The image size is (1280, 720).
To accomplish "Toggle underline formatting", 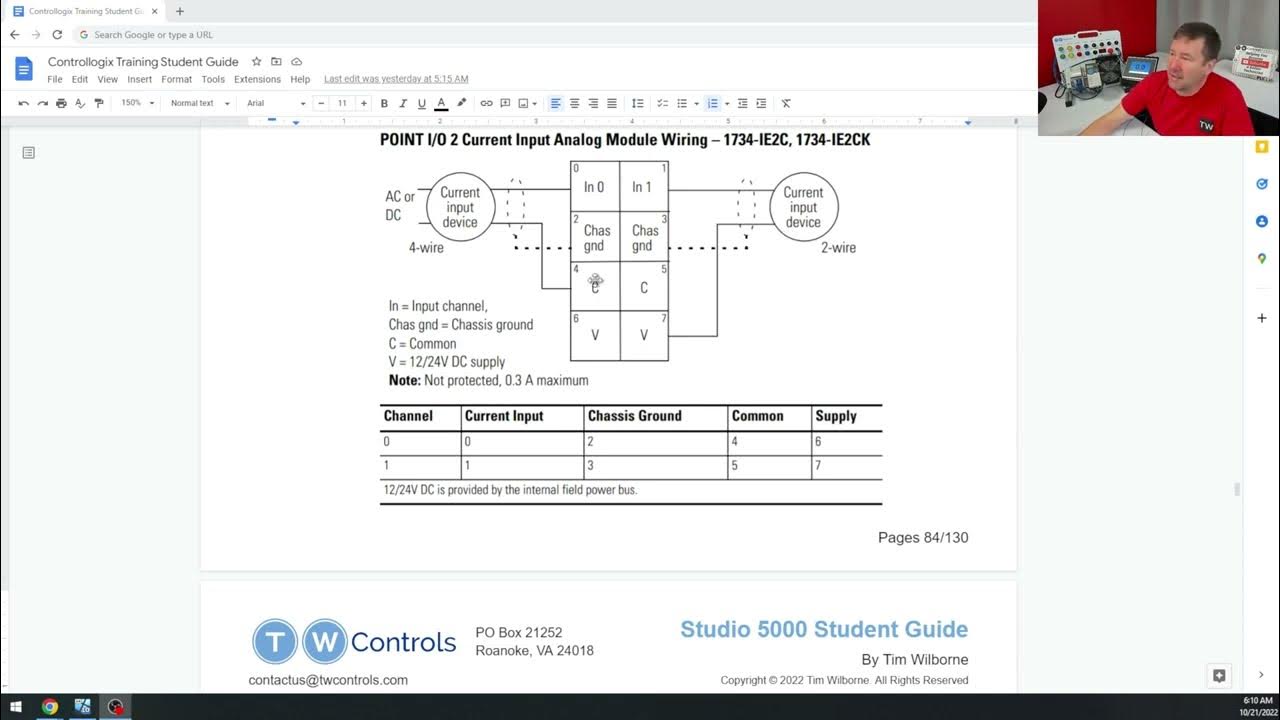I will coord(421,103).
